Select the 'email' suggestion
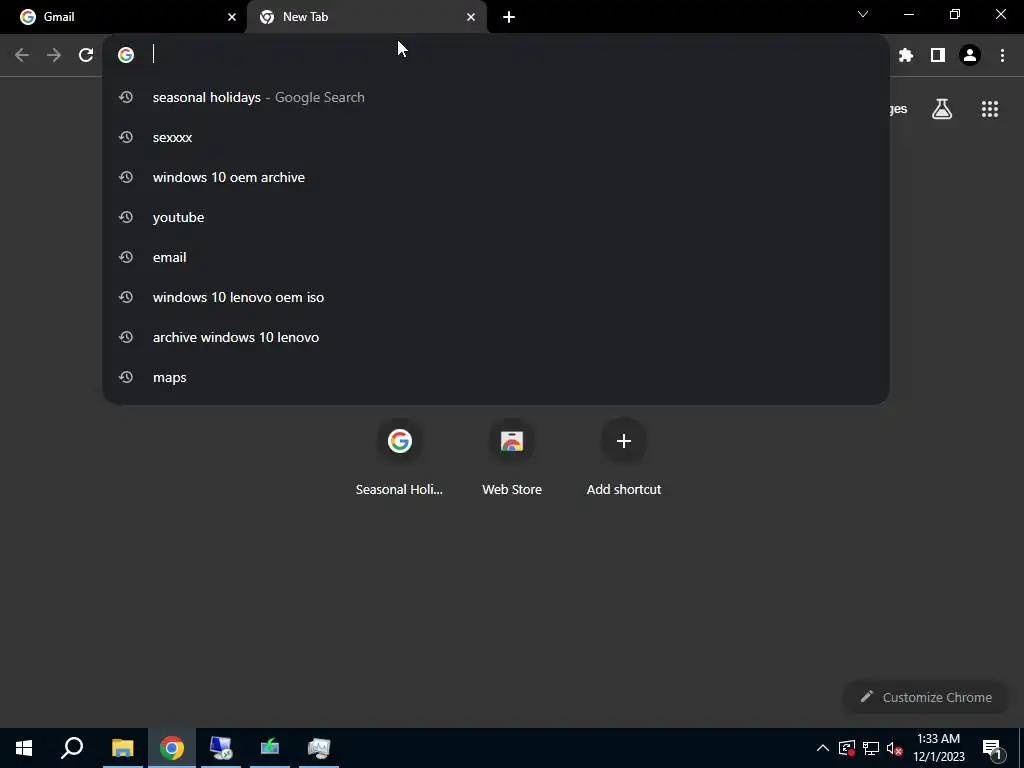 coord(496,257)
